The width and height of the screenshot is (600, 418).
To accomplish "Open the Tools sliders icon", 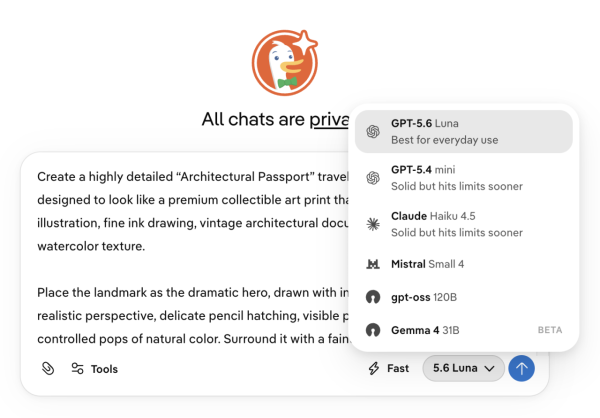I will pos(77,369).
